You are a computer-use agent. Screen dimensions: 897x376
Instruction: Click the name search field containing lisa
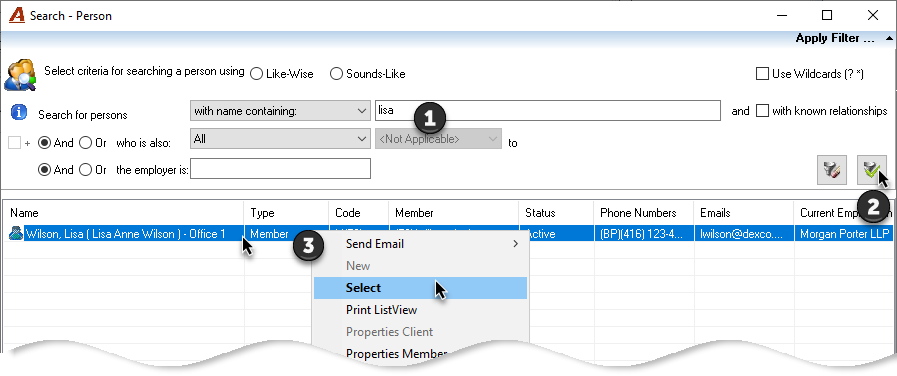547,110
